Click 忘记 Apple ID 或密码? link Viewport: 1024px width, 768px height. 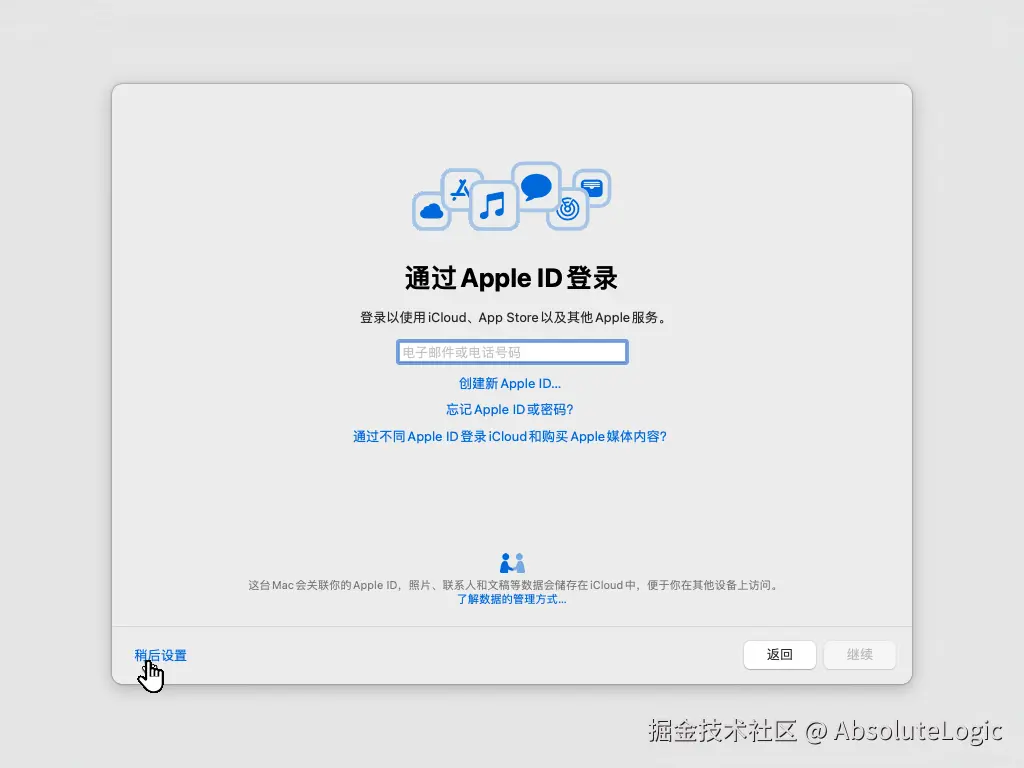click(x=509, y=409)
